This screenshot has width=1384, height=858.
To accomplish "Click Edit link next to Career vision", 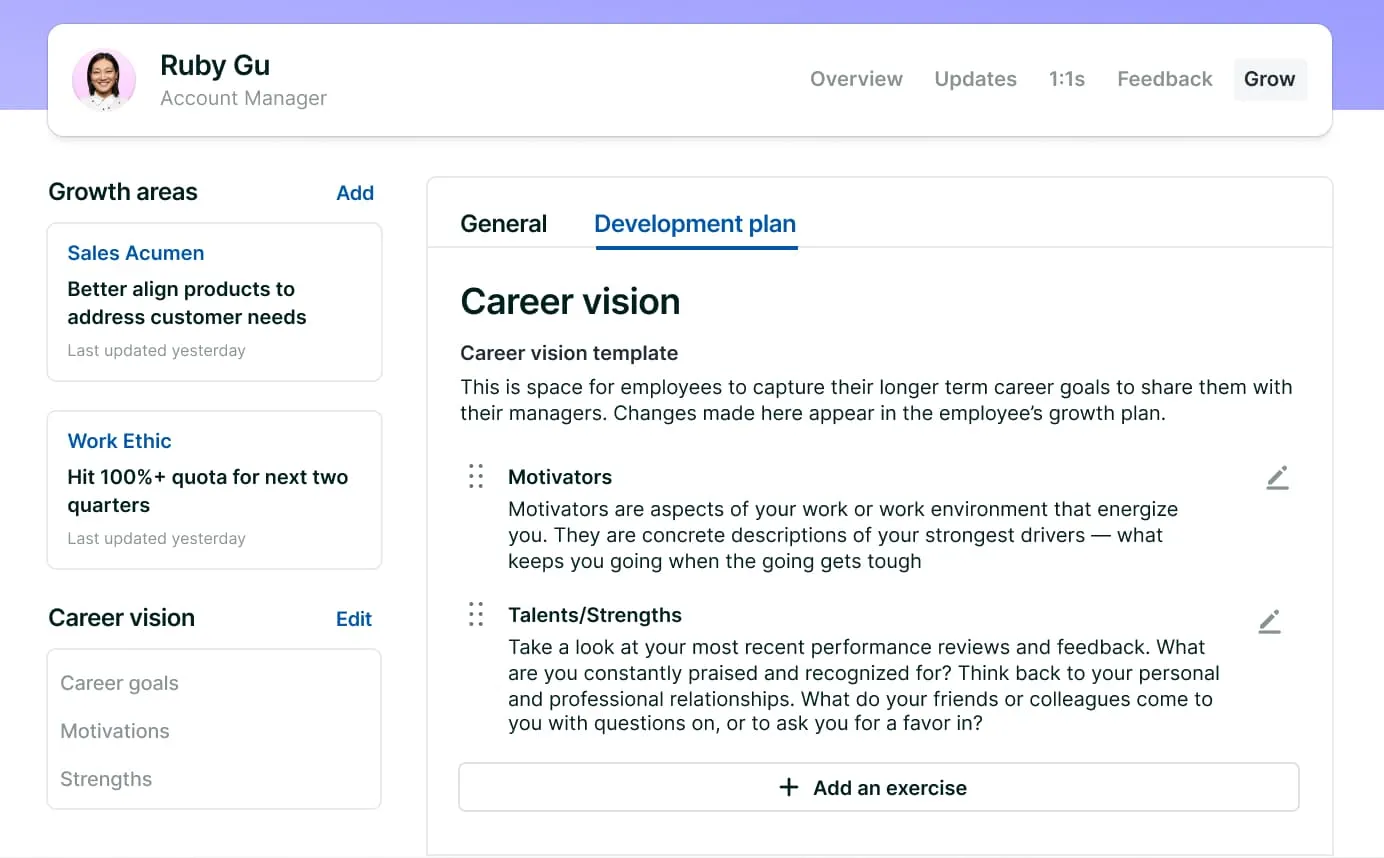I will [x=354, y=619].
